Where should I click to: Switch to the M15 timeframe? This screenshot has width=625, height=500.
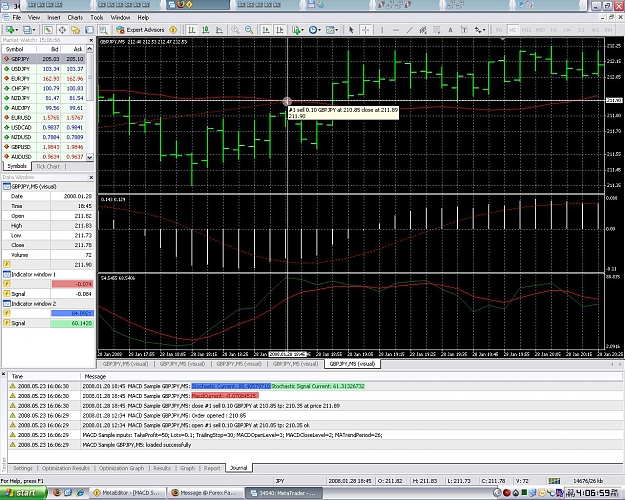tap(526, 30)
